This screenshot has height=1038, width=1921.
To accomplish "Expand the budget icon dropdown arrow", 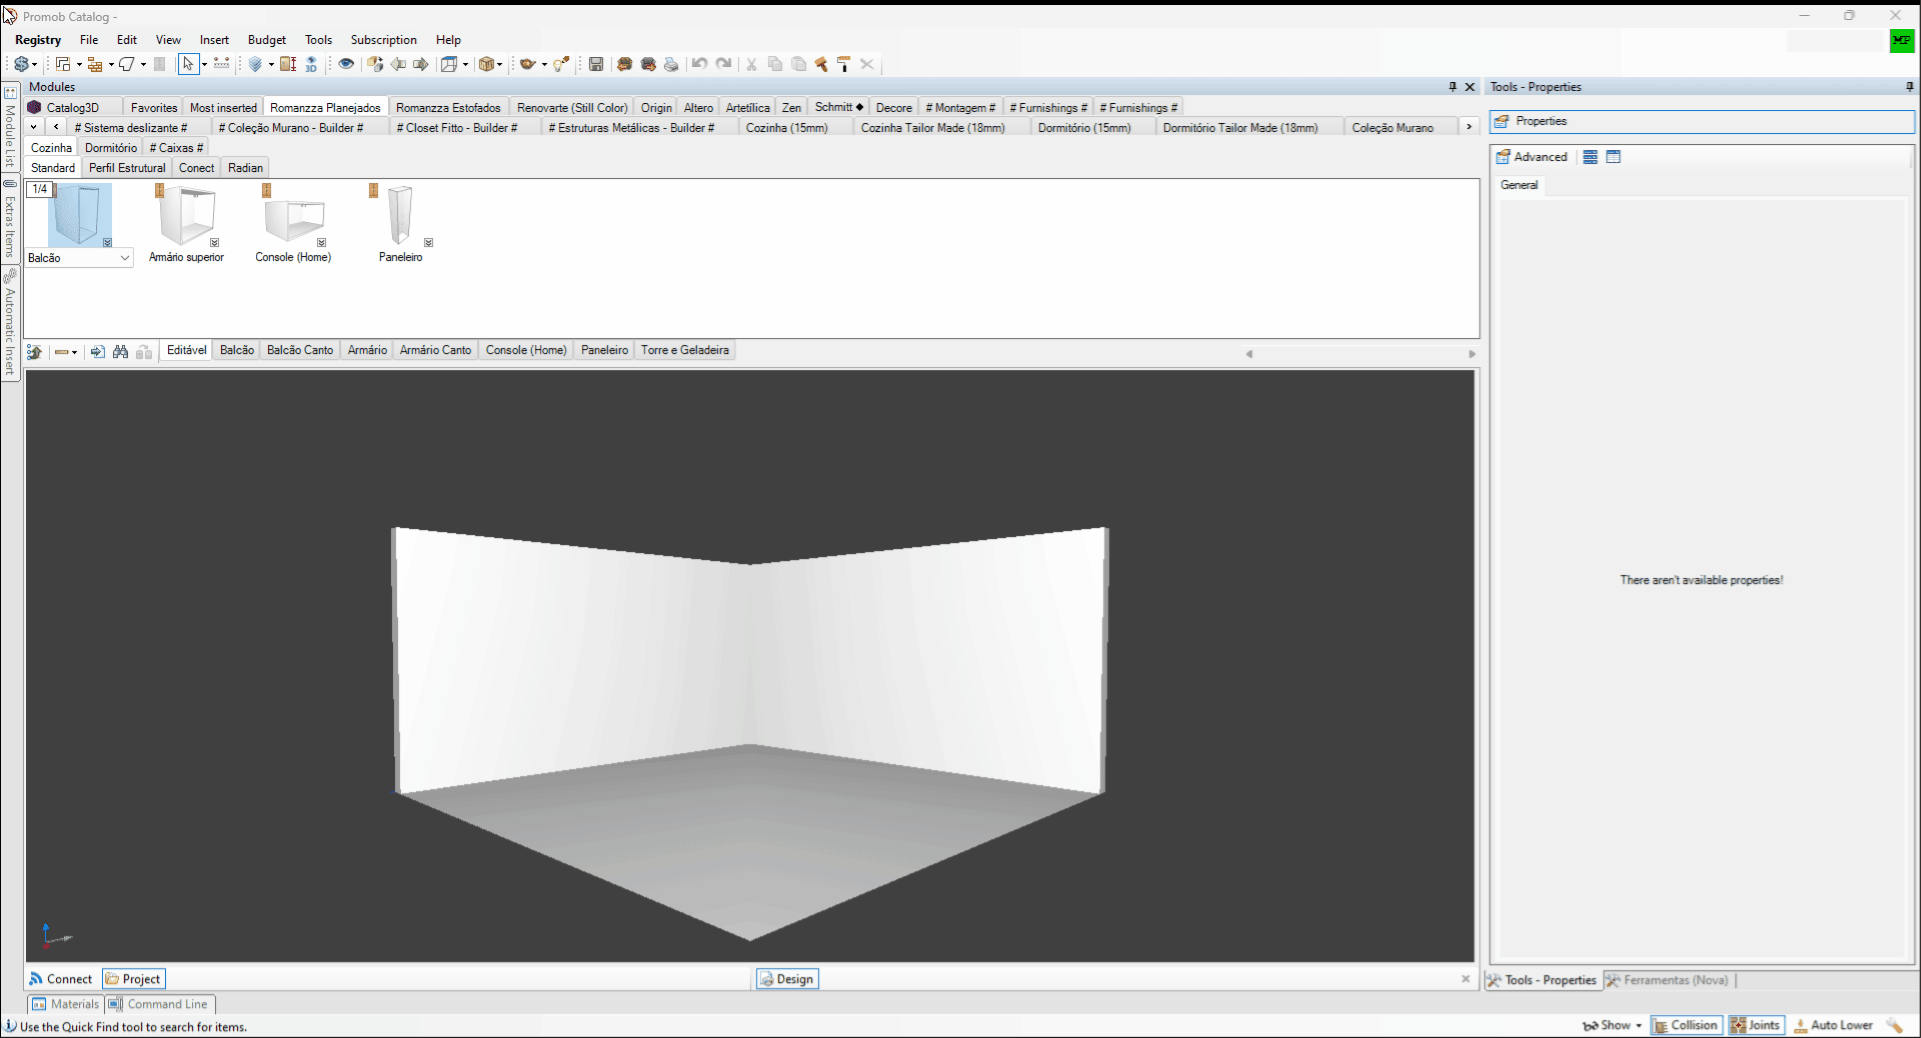I will click(x=35, y=65).
